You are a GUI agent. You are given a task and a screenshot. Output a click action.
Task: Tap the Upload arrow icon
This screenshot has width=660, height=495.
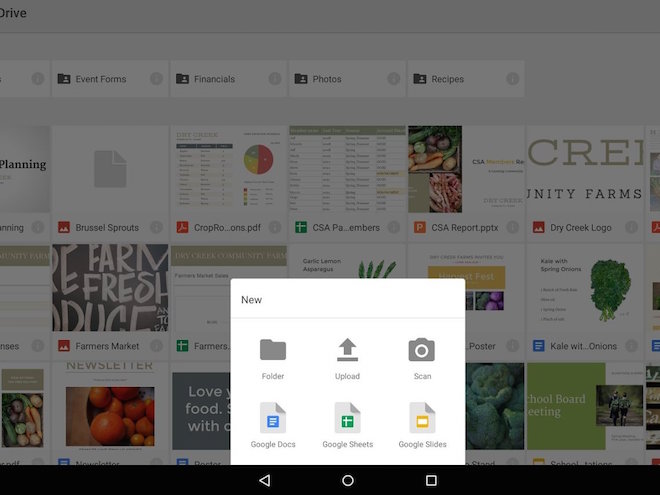(347, 350)
